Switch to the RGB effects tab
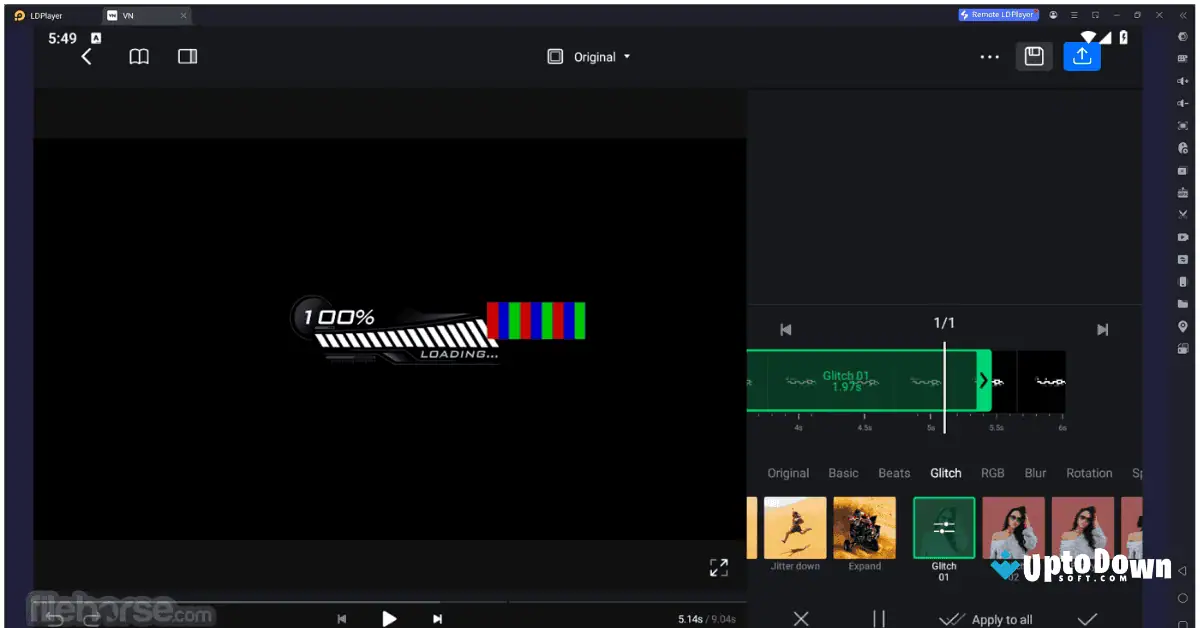This screenshot has width=1200, height=628. (x=993, y=472)
